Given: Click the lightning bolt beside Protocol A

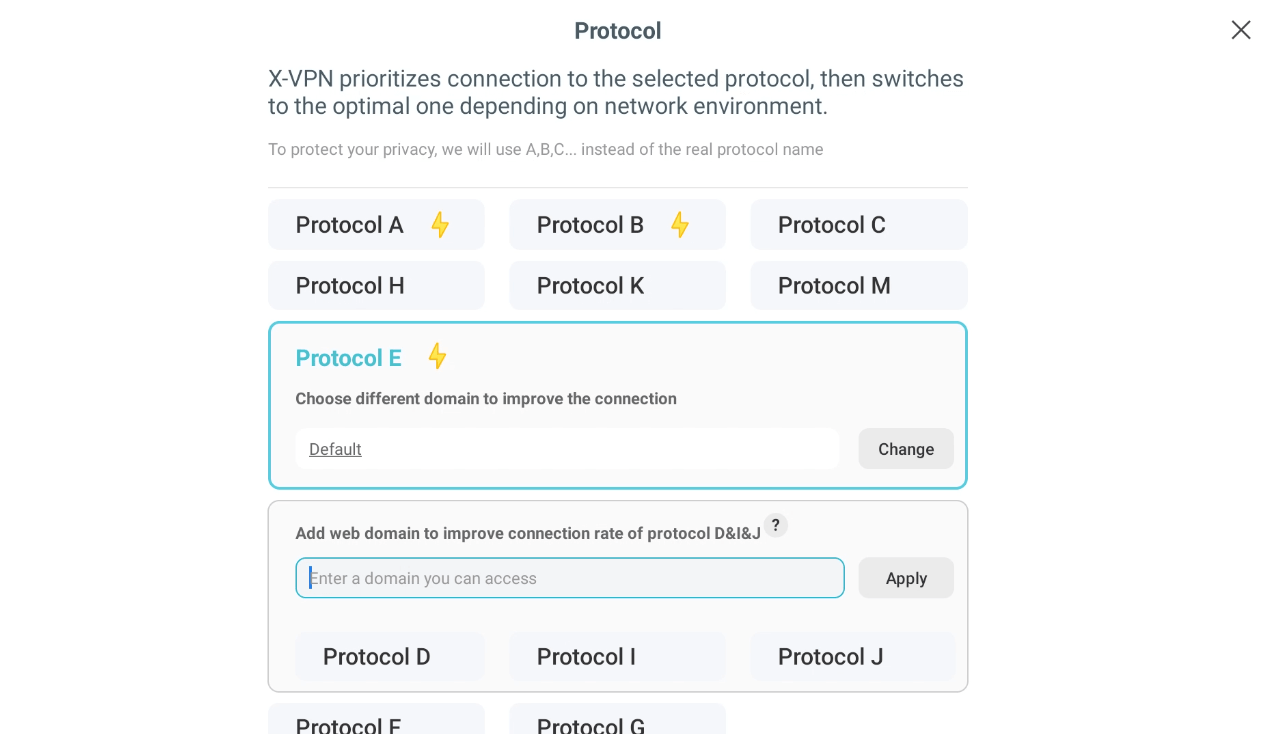Looking at the screenshot, I should (440, 225).
